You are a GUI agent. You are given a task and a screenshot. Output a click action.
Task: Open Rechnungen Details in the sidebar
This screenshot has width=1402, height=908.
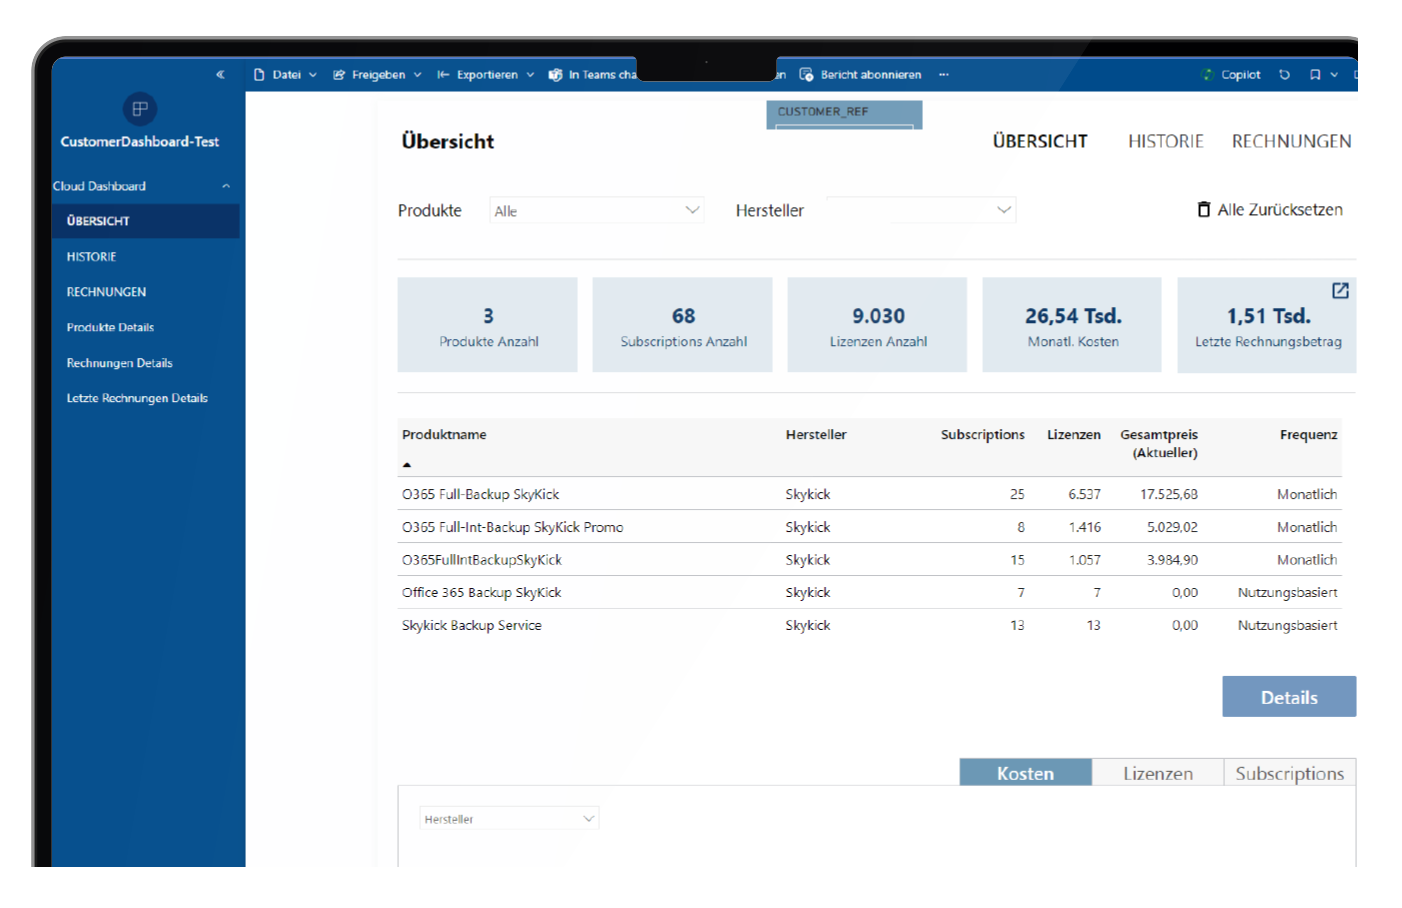(x=119, y=363)
